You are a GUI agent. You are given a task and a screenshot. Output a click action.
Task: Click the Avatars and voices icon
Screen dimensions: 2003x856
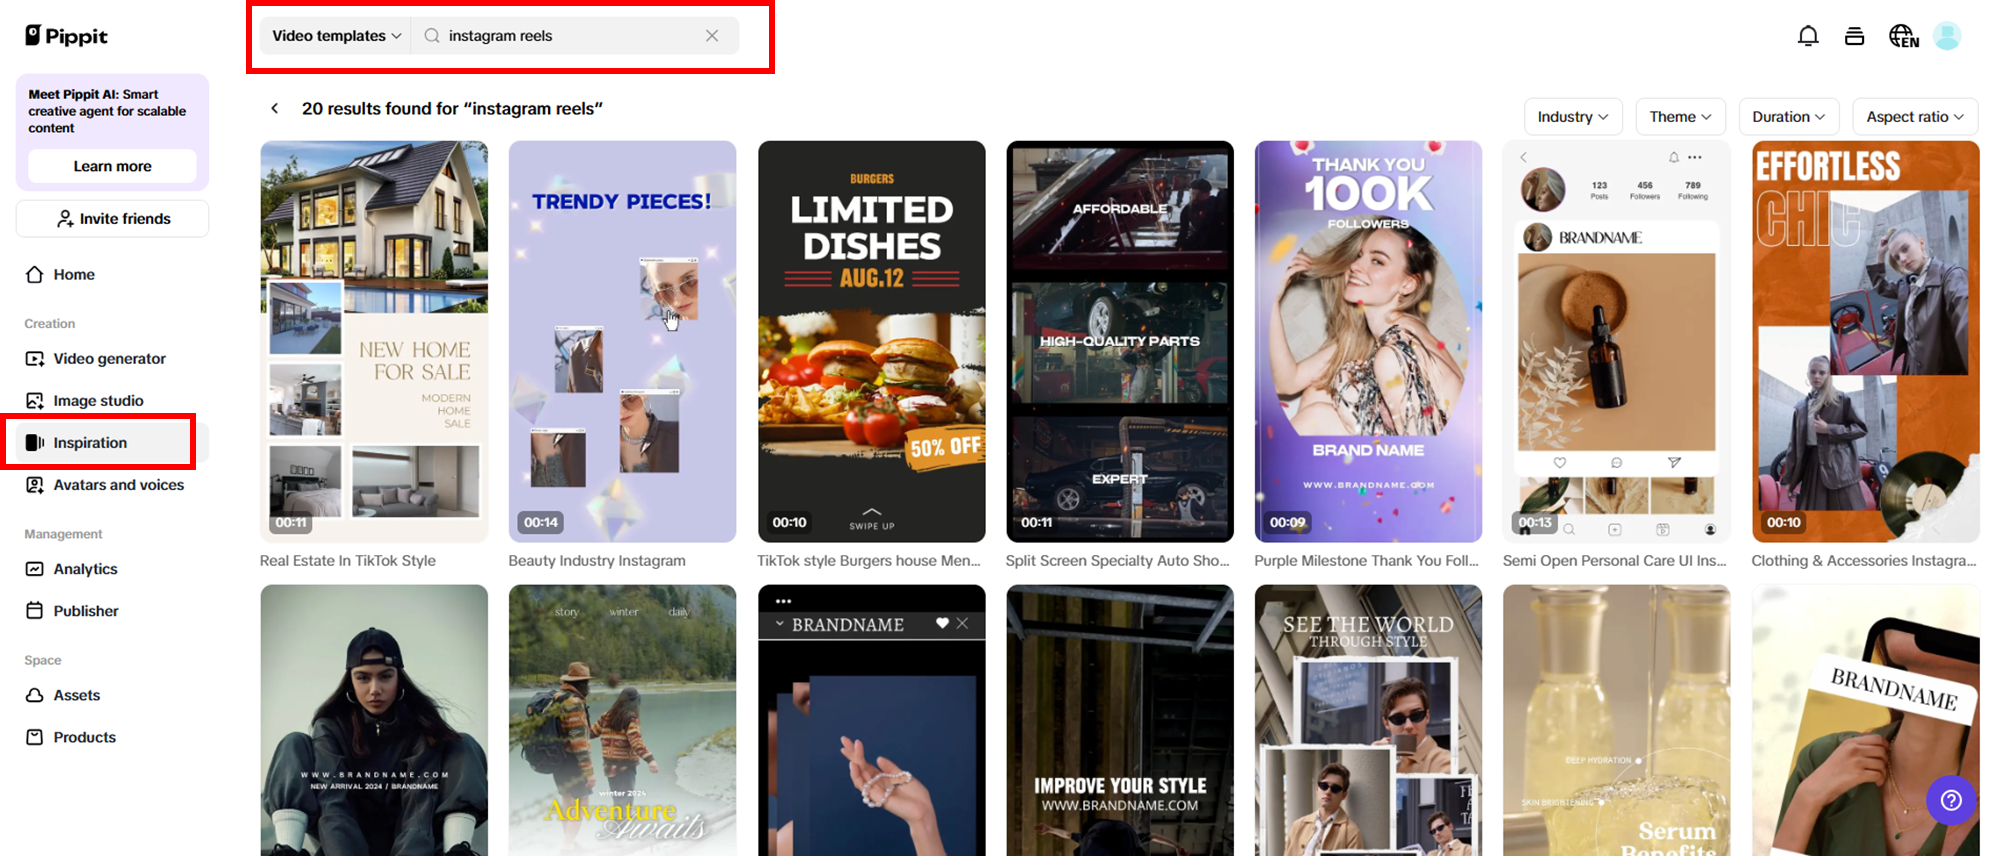click(x=35, y=484)
